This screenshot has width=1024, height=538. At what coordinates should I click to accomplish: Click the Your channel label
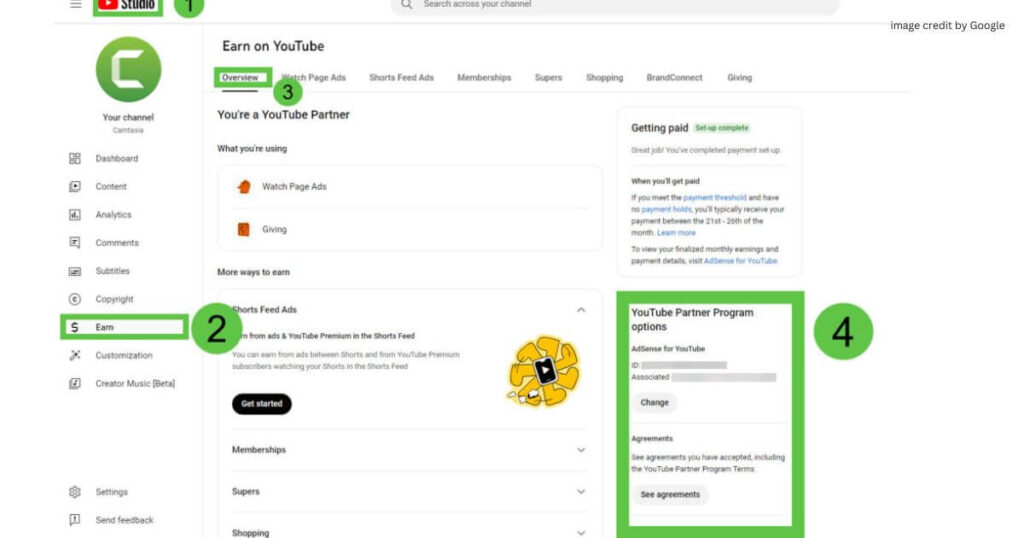pos(128,118)
